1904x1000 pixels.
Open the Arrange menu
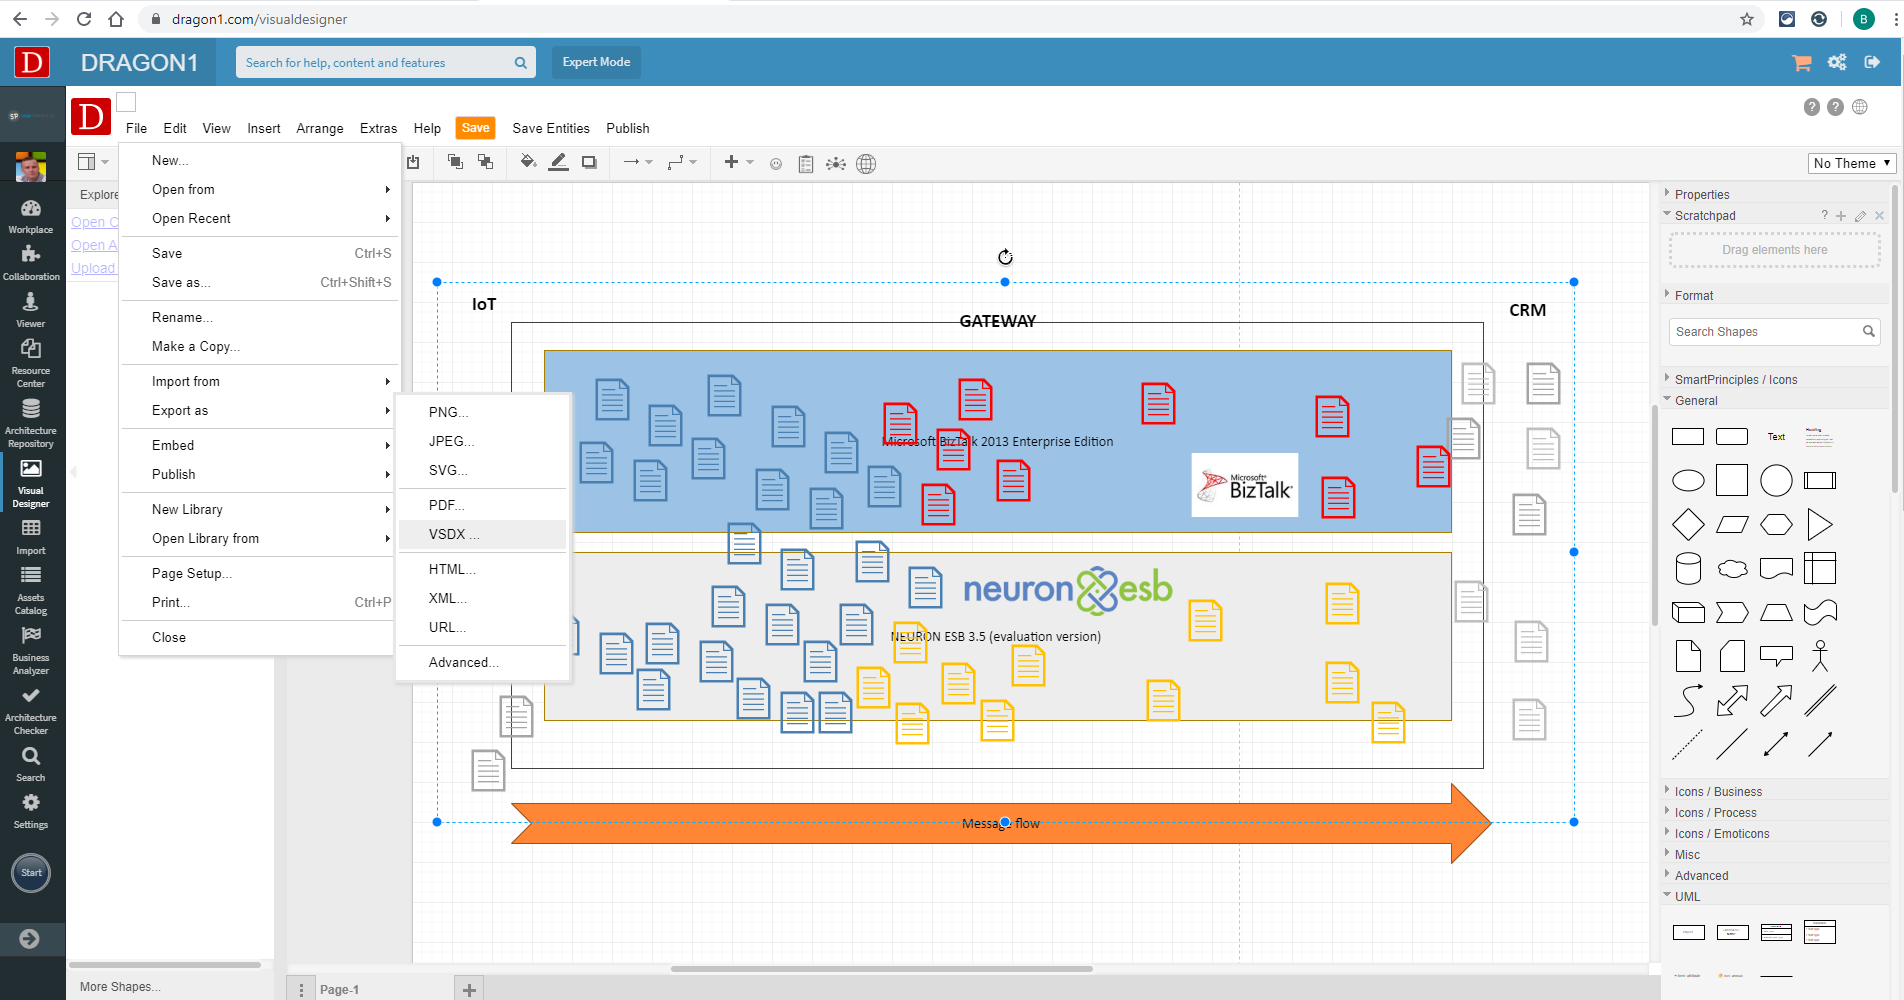pos(319,128)
